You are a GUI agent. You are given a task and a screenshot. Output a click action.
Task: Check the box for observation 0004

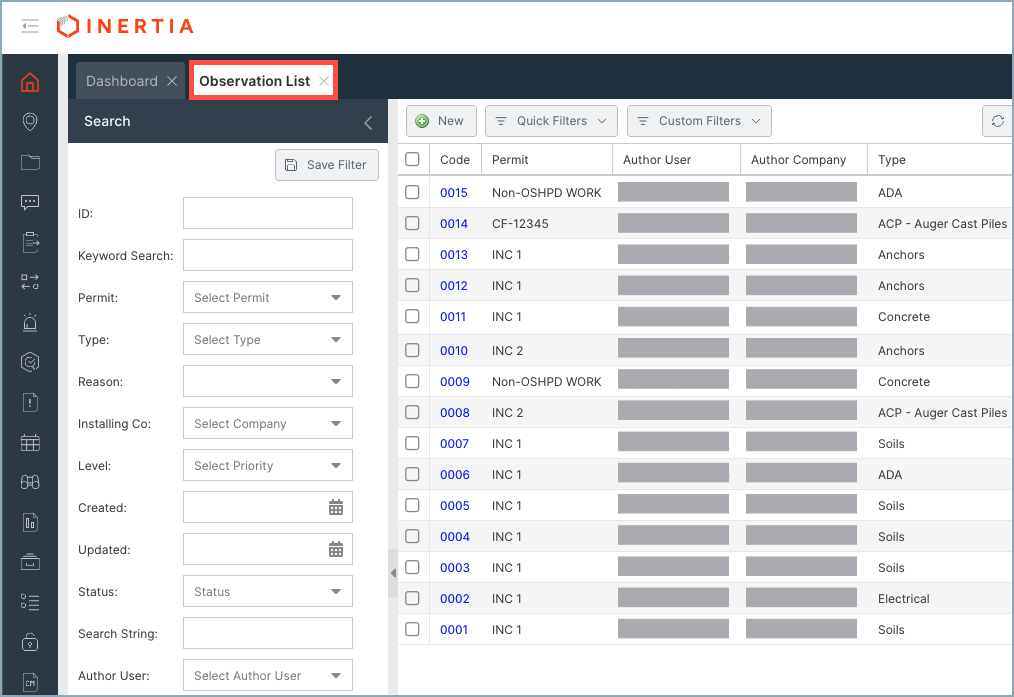click(412, 536)
